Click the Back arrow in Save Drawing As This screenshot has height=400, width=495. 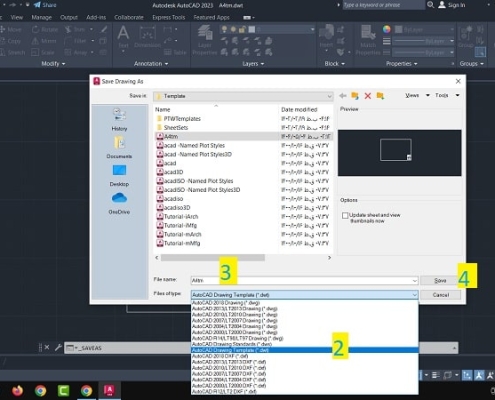click(343, 96)
